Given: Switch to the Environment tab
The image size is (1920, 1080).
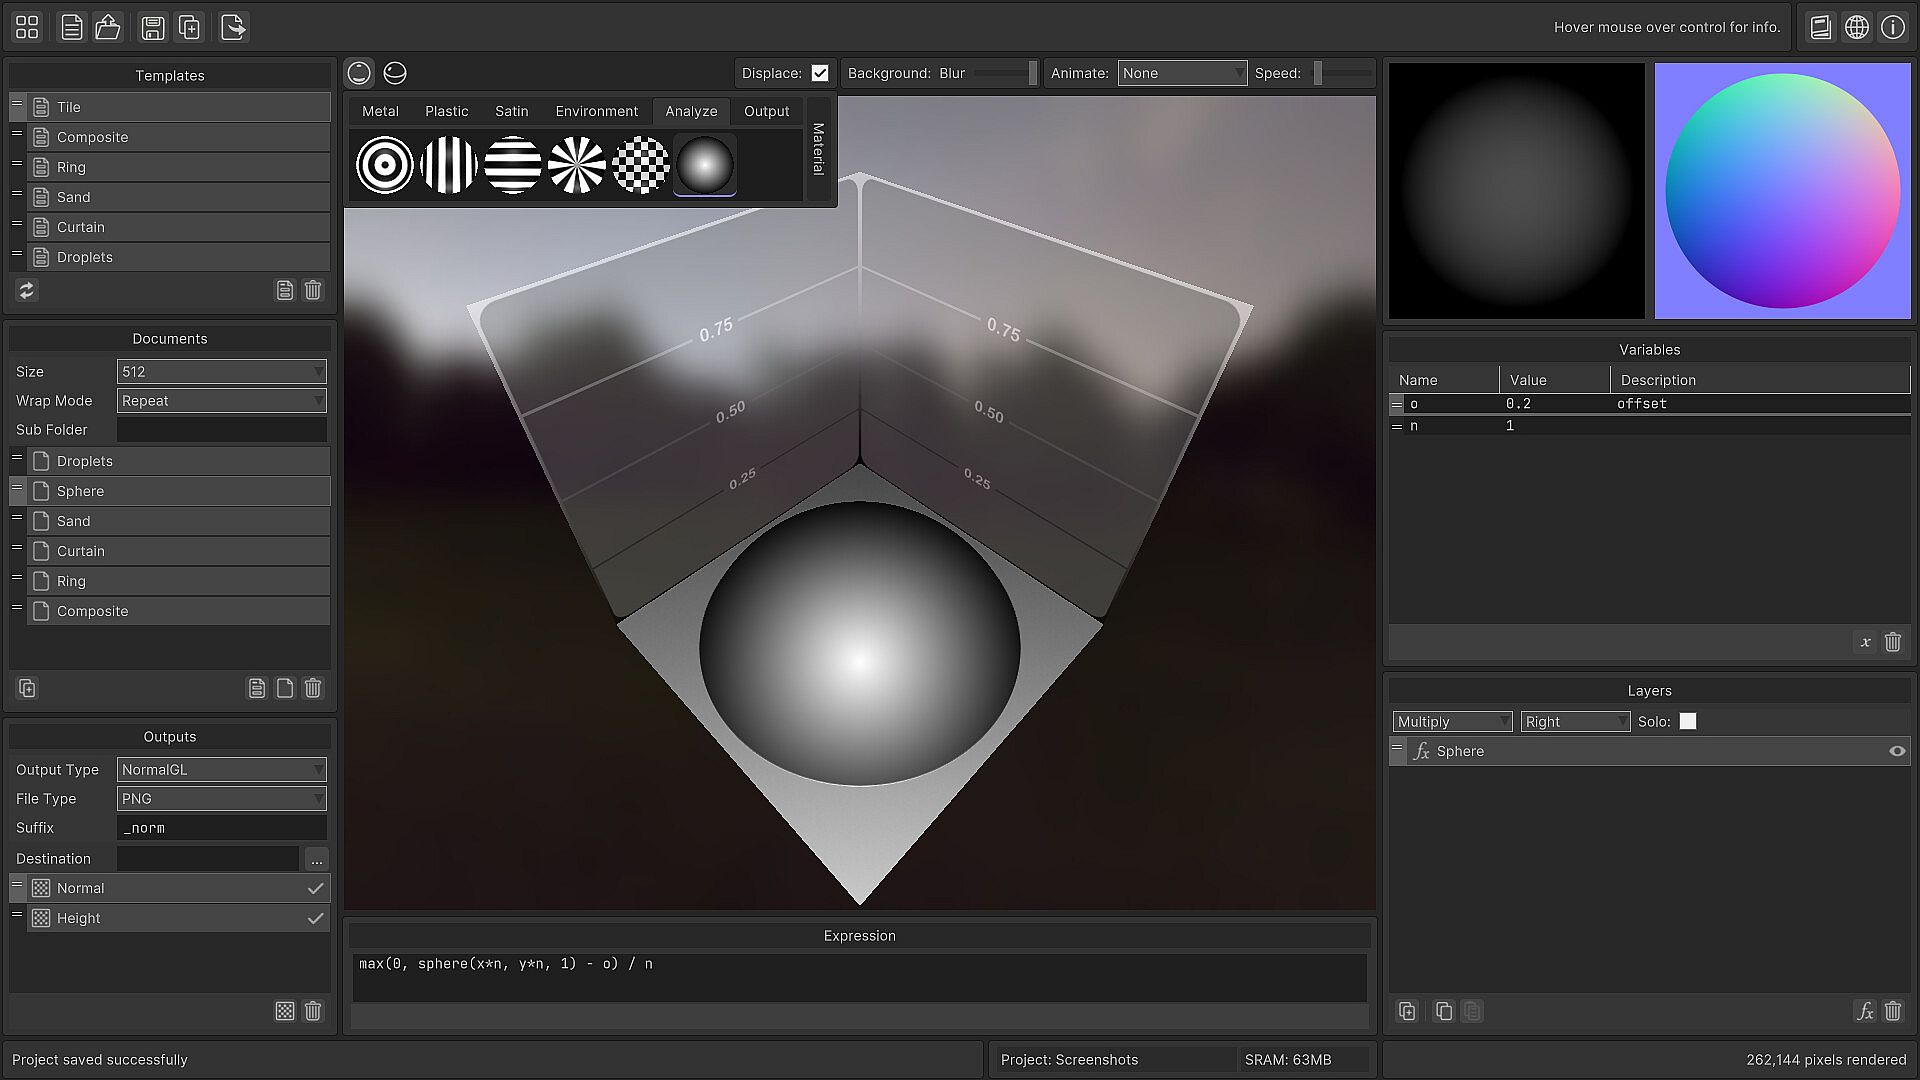Looking at the screenshot, I should [x=596, y=111].
